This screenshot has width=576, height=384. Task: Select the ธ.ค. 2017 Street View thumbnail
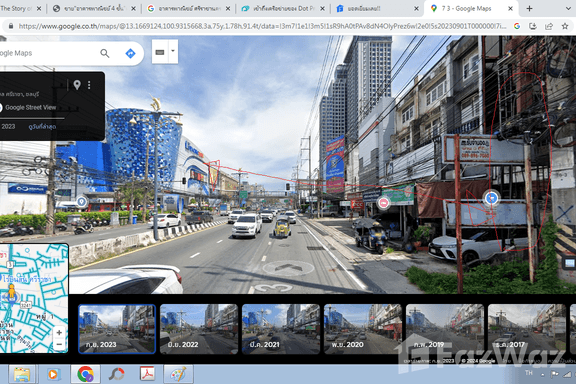click(x=526, y=329)
